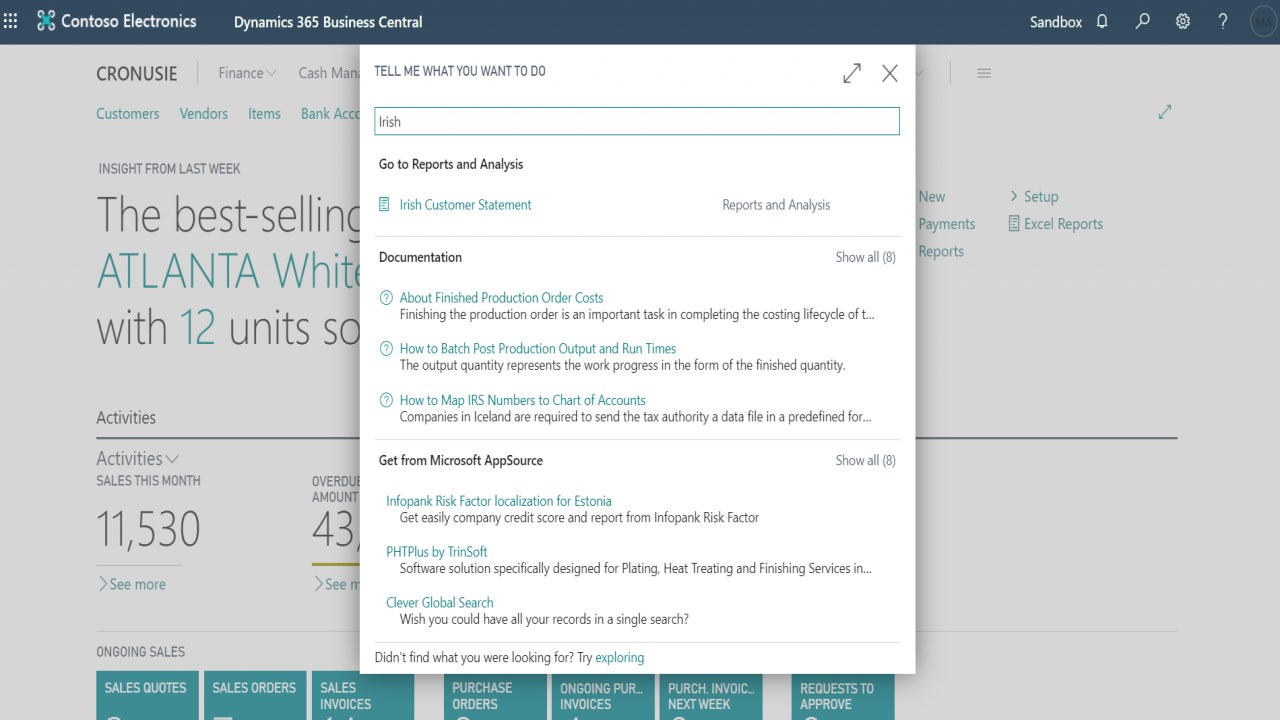Open the Sales Orders tile
This screenshot has height=720, width=1280.
[x=254, y=696]
